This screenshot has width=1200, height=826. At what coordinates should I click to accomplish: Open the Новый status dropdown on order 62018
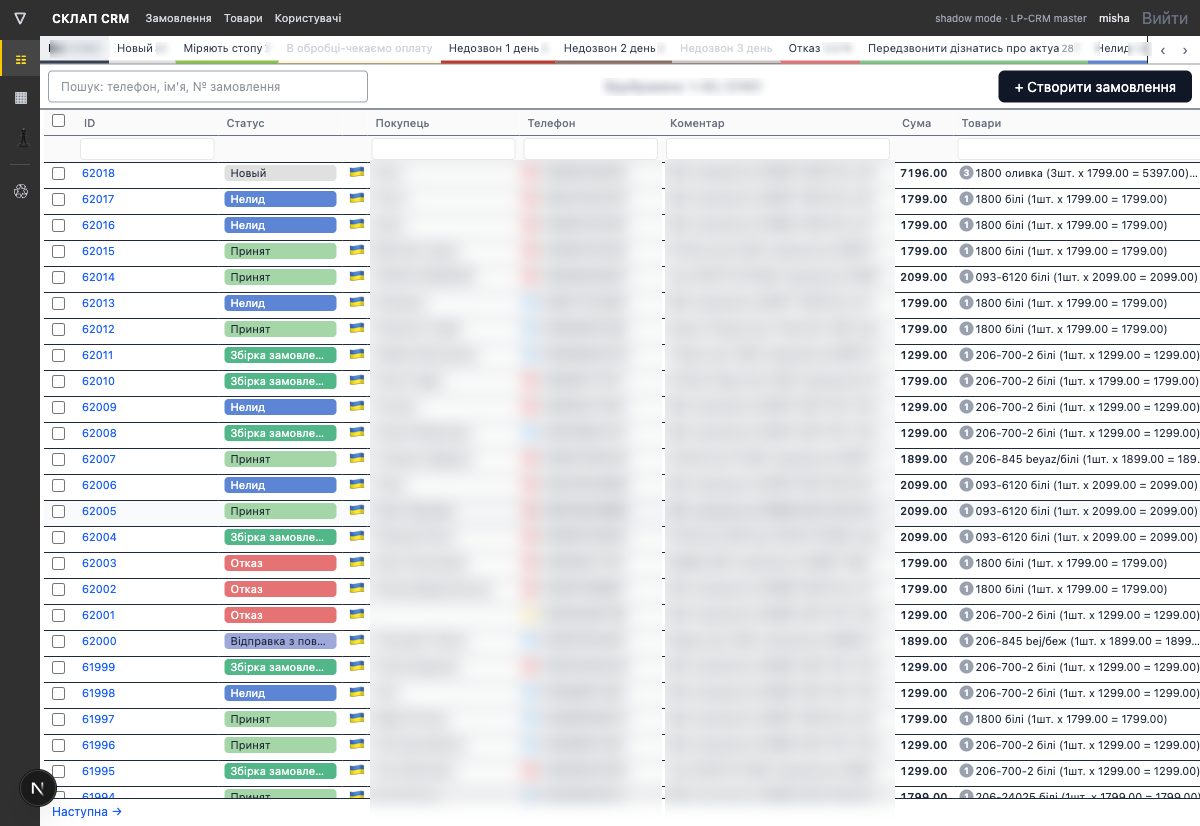280,173
